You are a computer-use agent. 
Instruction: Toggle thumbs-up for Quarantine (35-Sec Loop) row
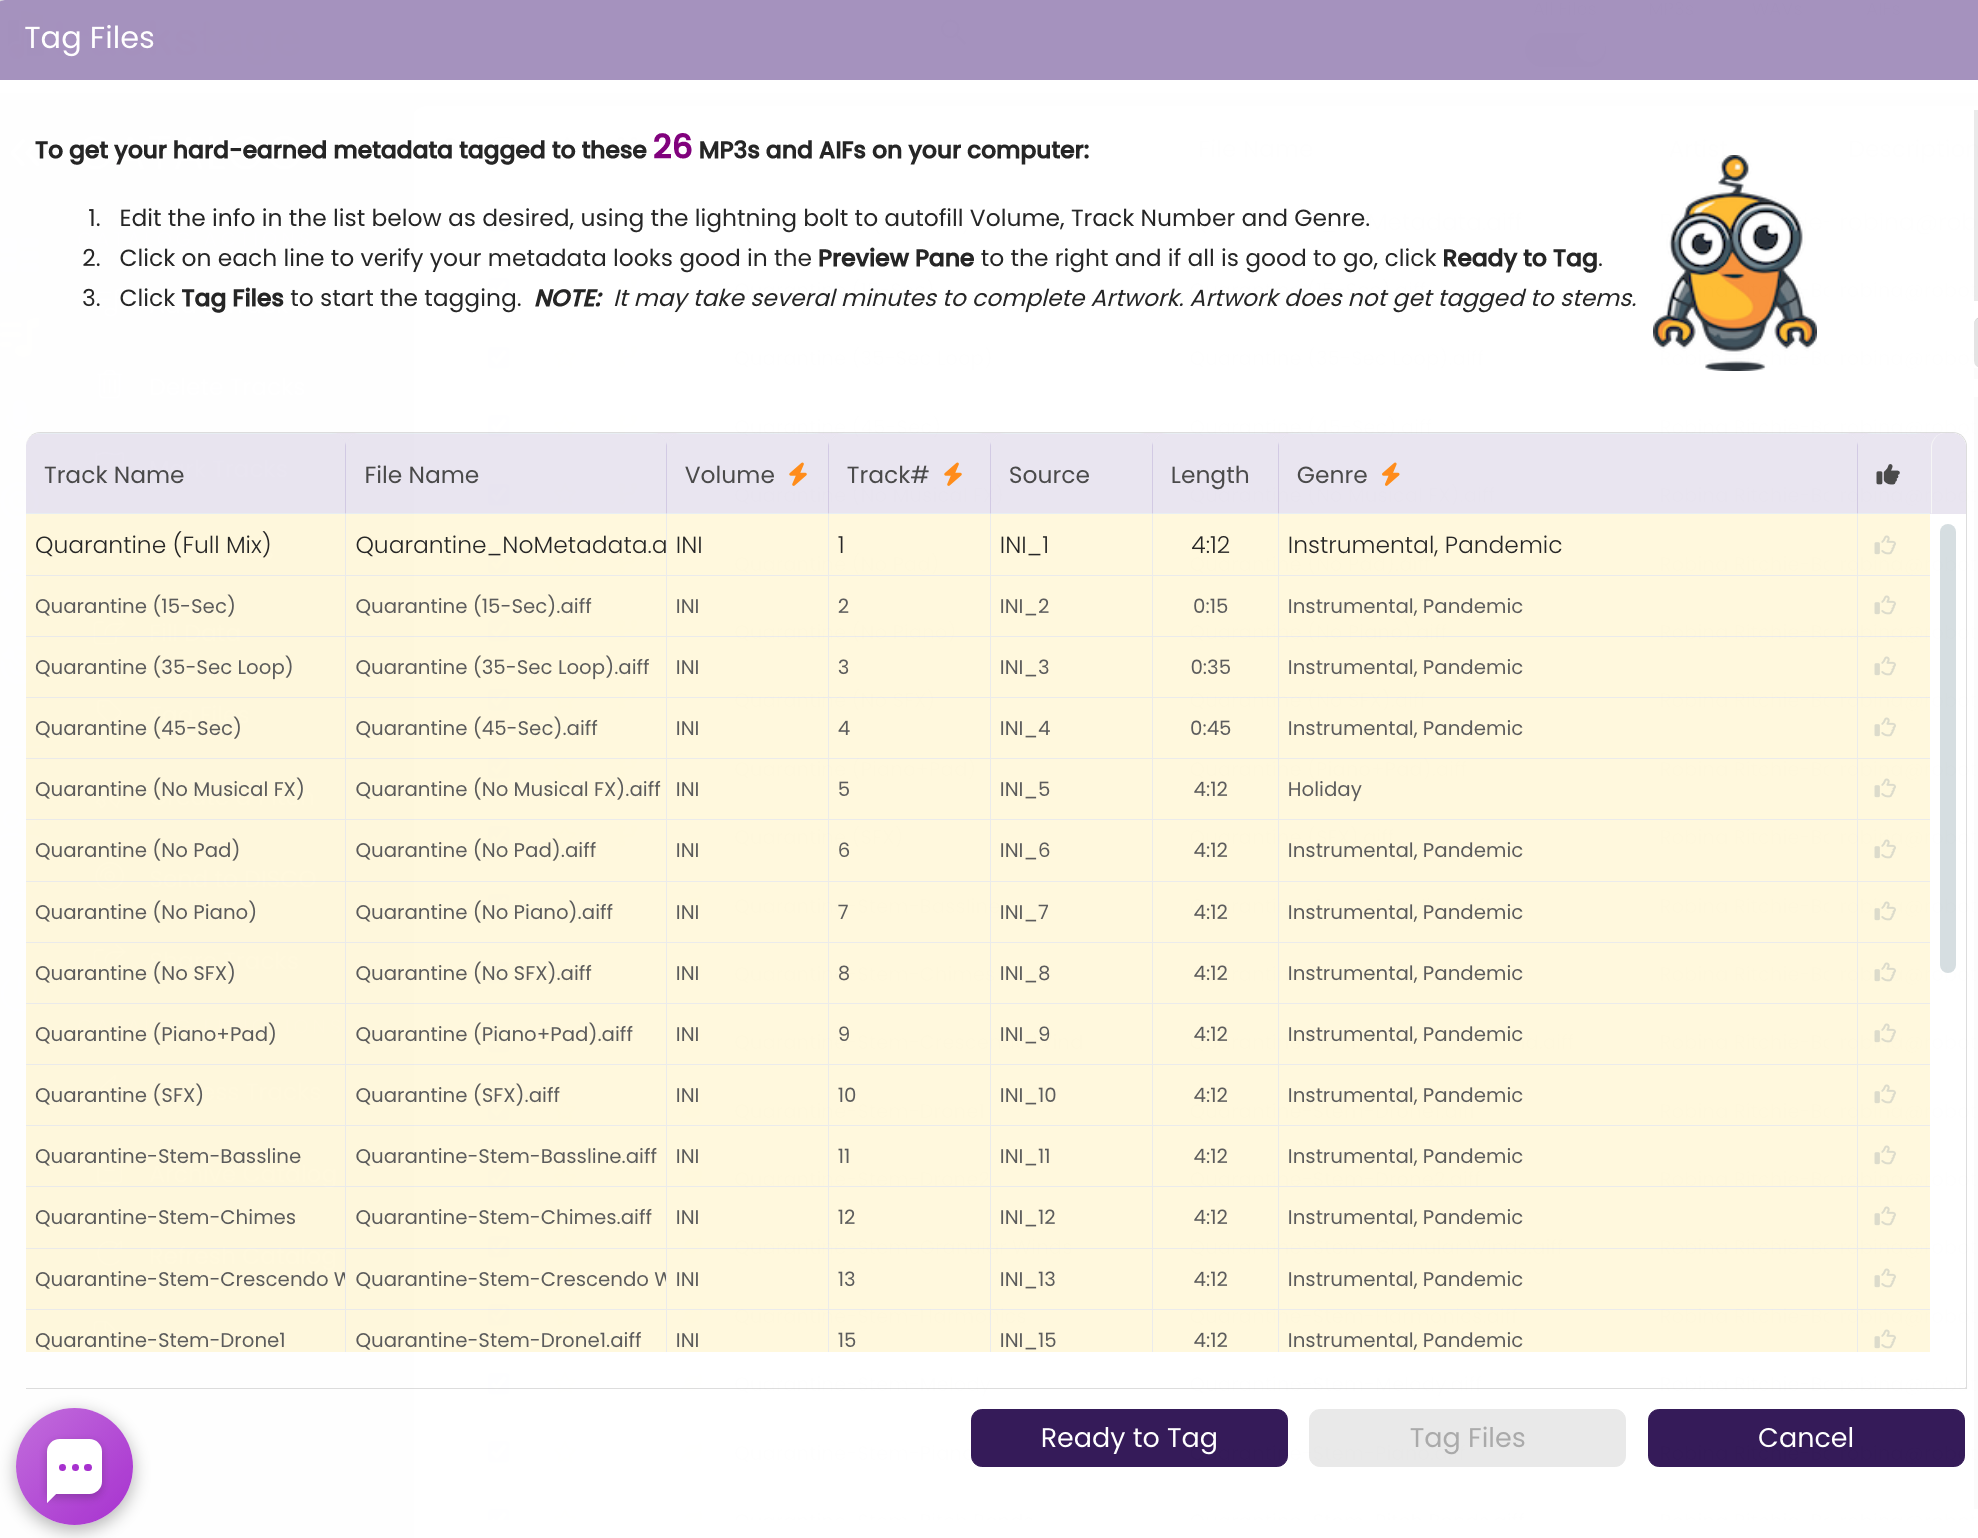(x=1885, y=667)
